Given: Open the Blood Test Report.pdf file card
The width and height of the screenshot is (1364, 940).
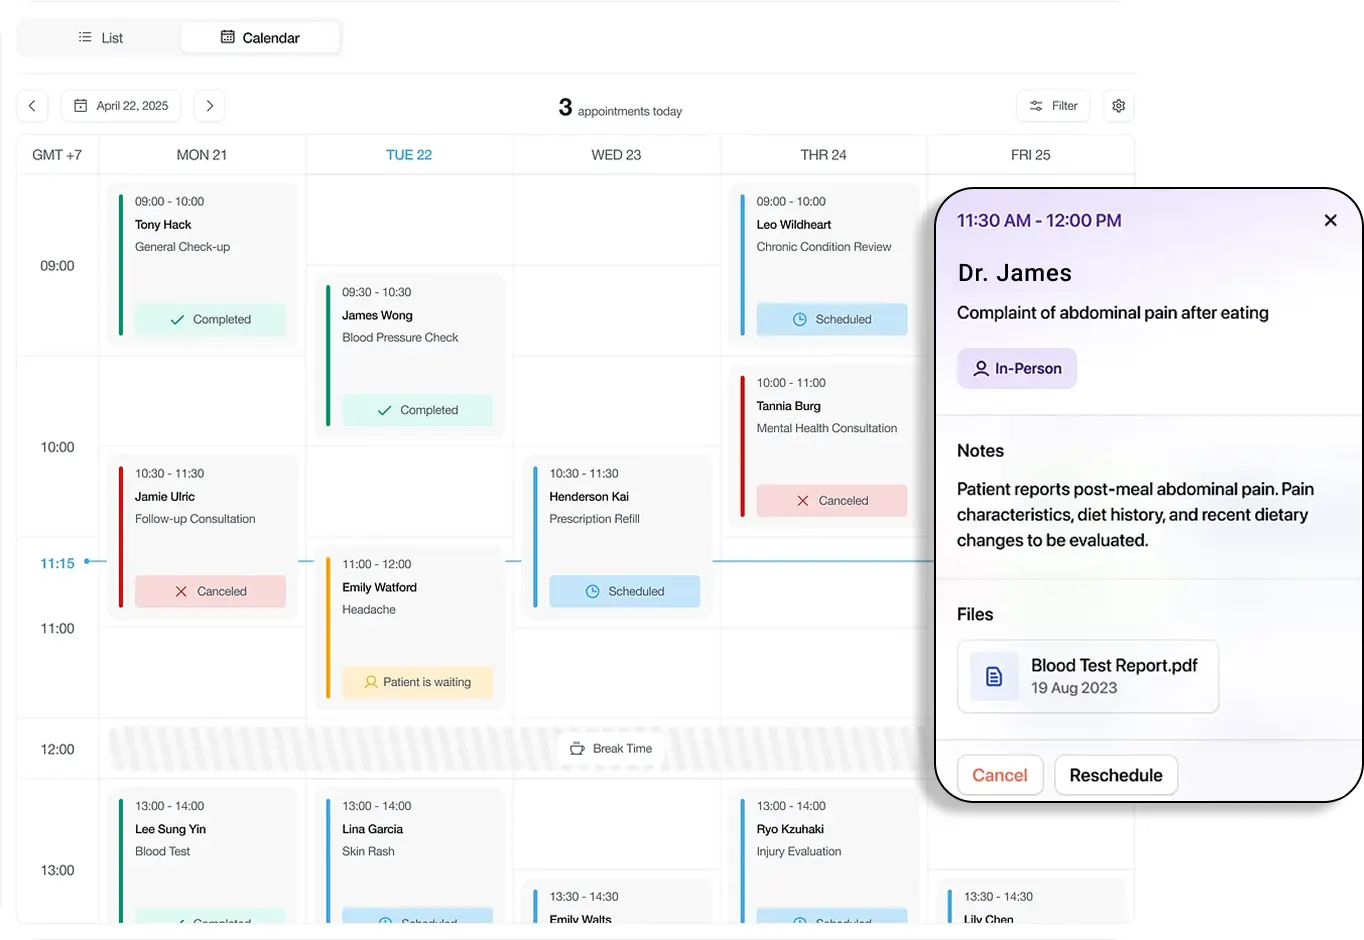Looking at the screenshot, I should click(1088, 676).
